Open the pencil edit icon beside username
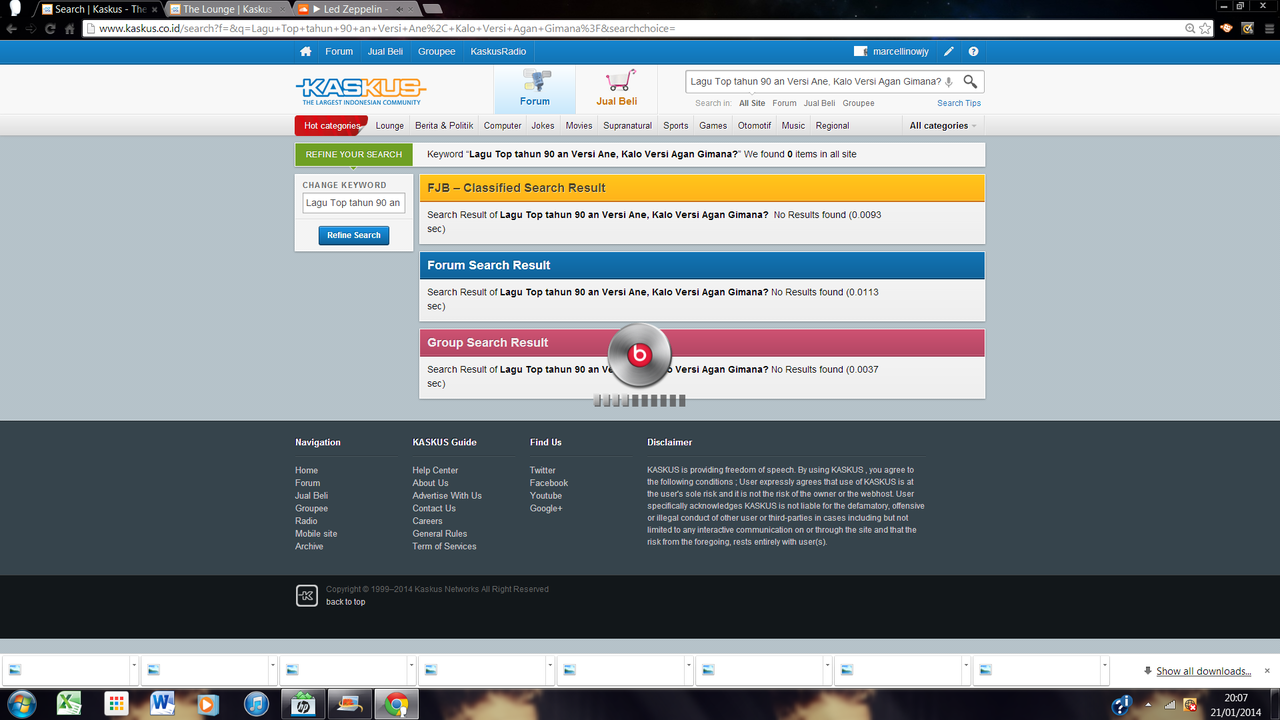The height and width of the screenshot is (720, 1280). pyautogui.click(x=949, y=51)
